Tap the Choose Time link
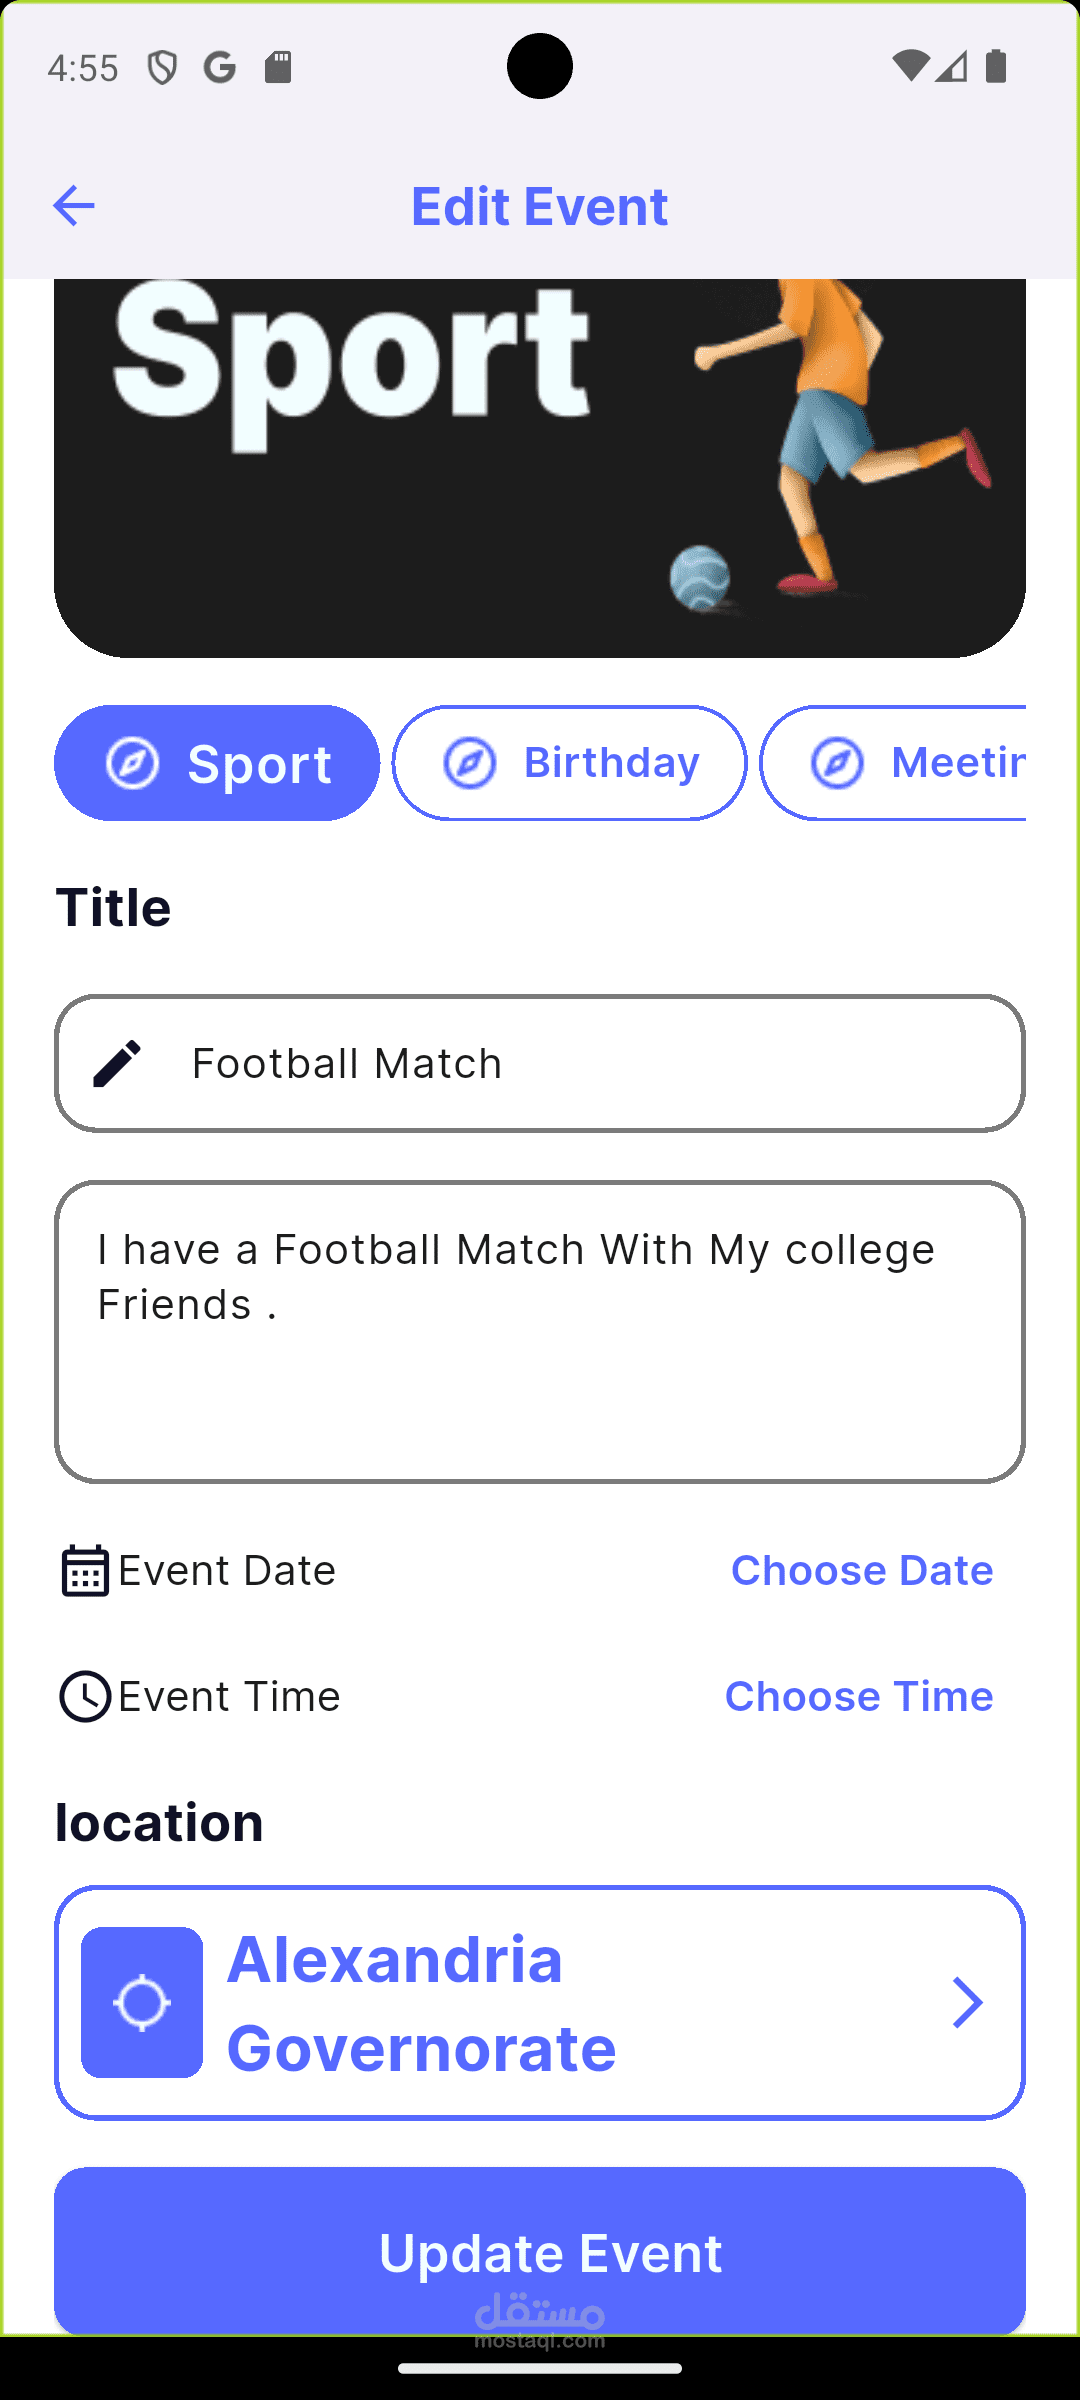The width and height of the screenshot is (1080, 2400). click(x=858, y=1696)
